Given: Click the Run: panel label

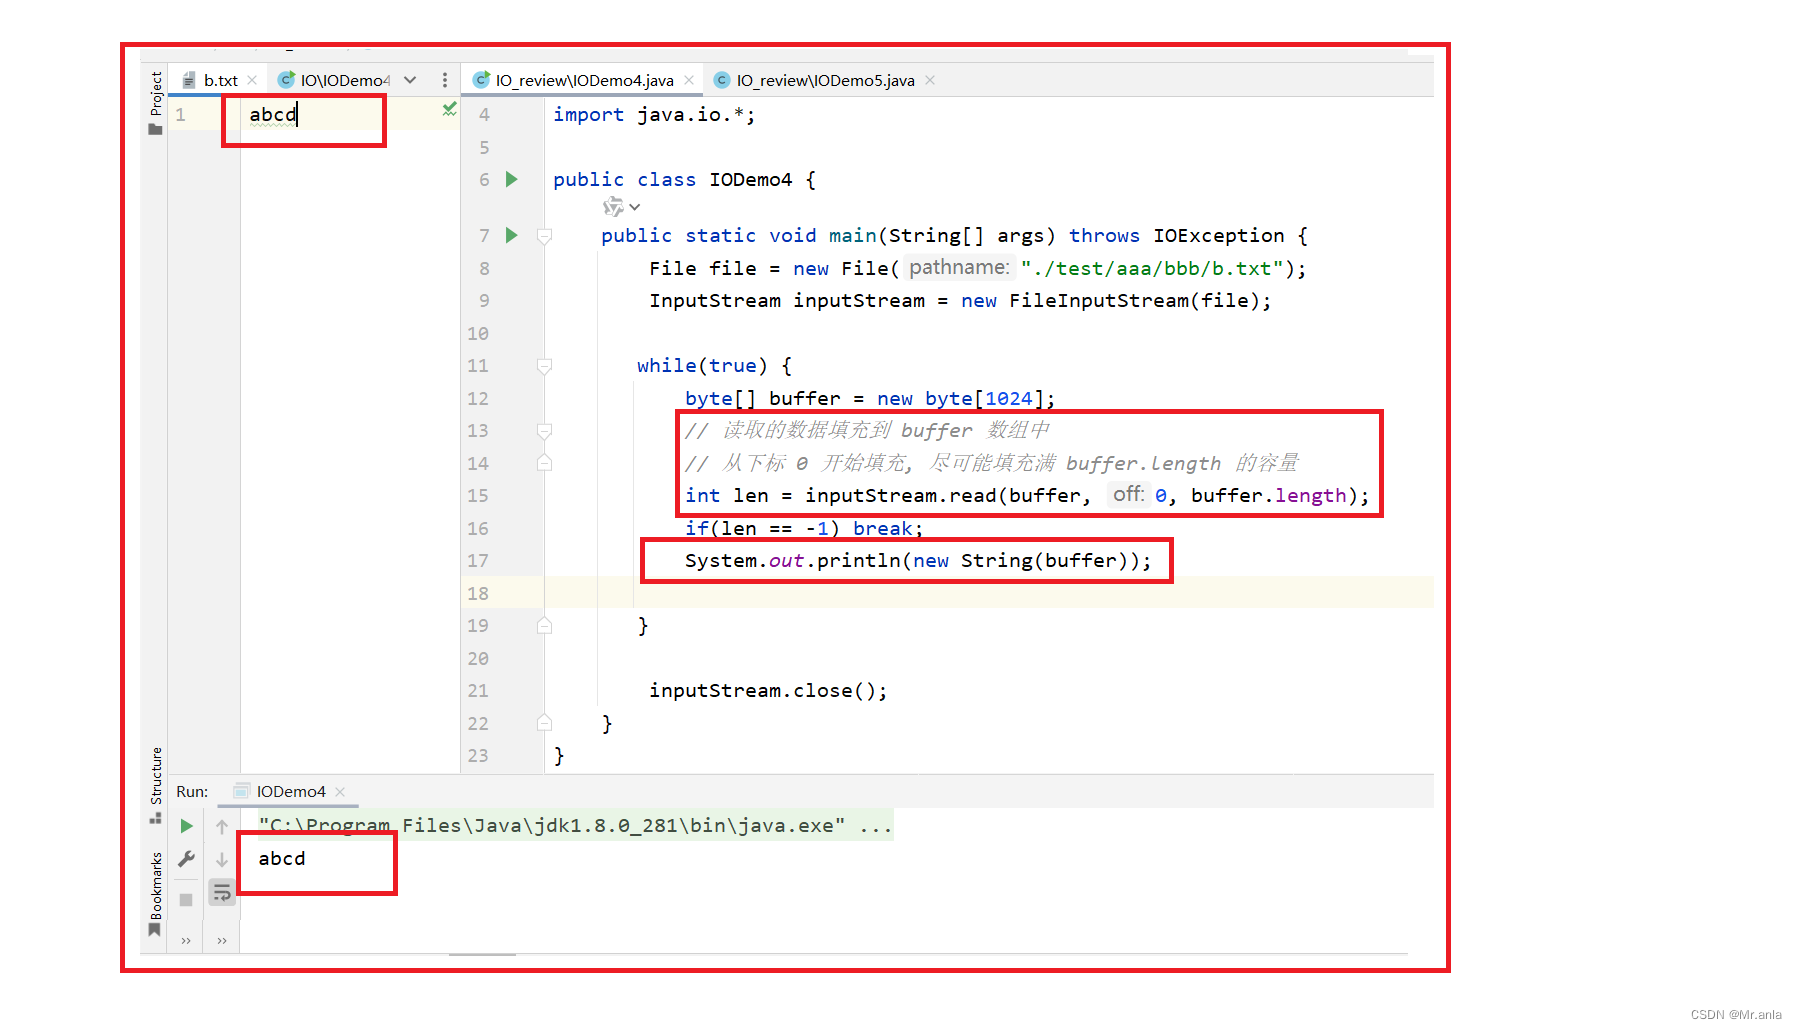Looking at the screenshot, I should [192, 791].
